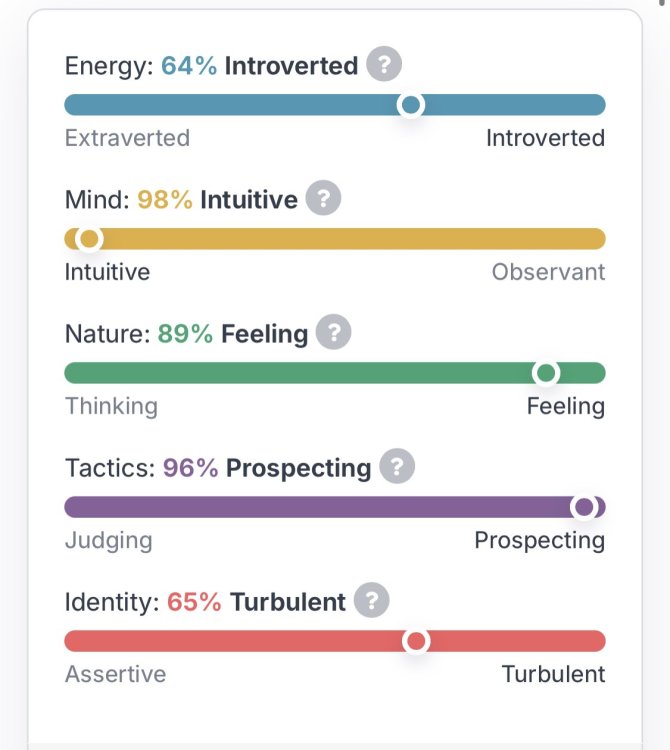The height and width of the screenshot is (750, 670).
Task: Select the blue Energy slider handle
Action: click(411, 105)
